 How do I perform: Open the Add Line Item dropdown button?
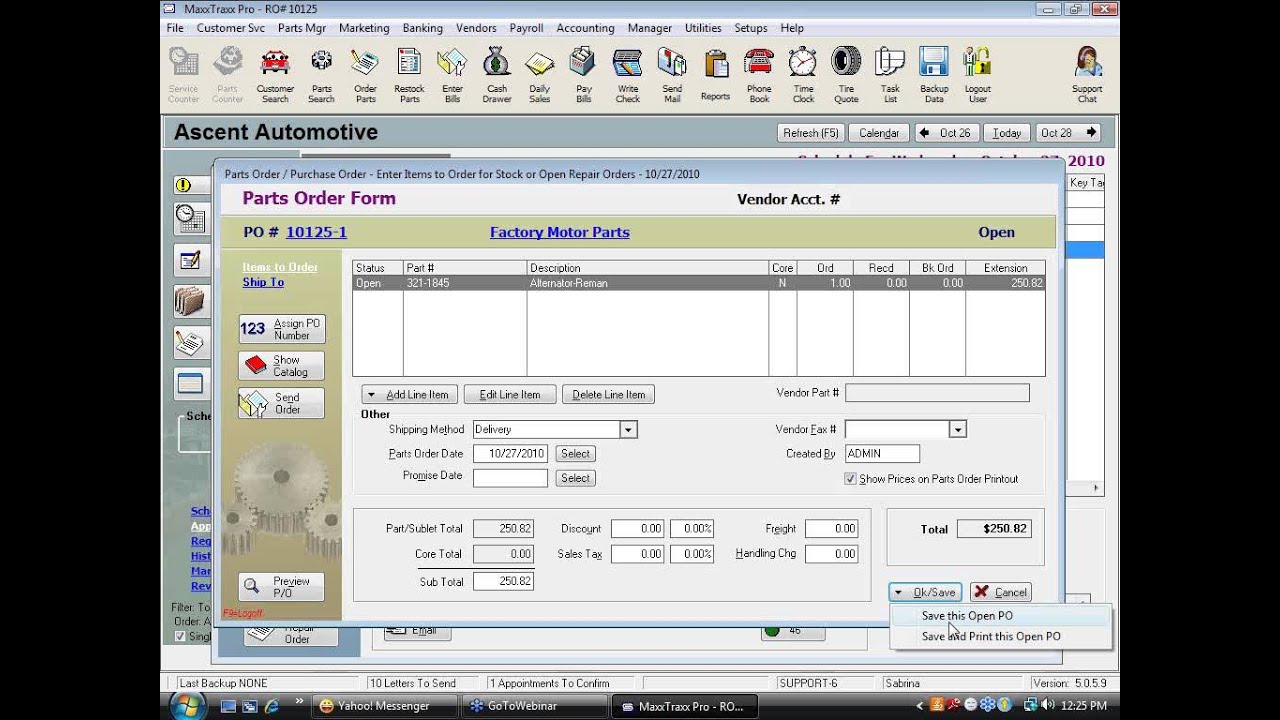409,395
